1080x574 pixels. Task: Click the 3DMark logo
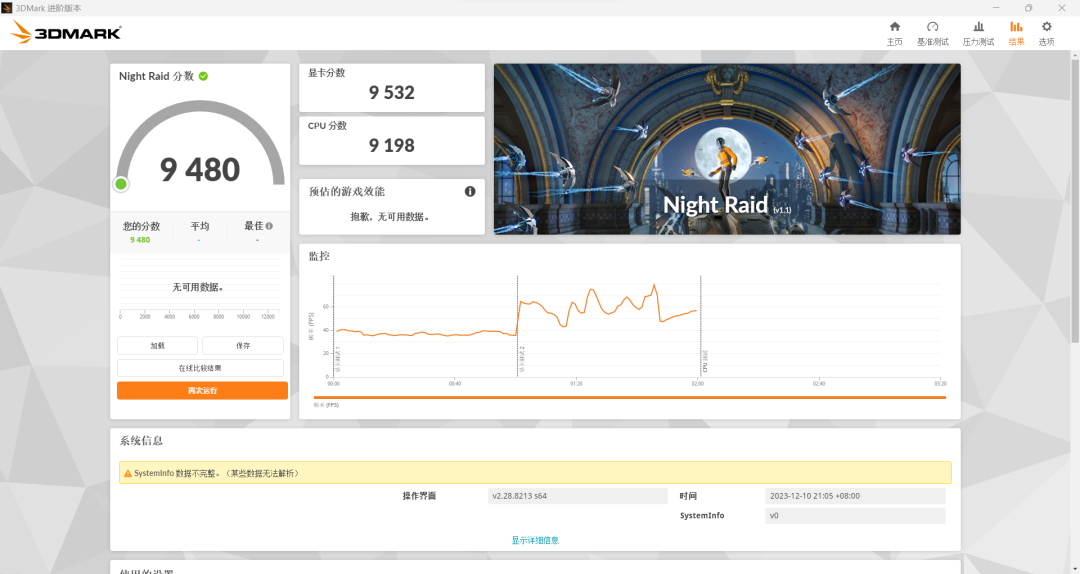tap(67, 32)
